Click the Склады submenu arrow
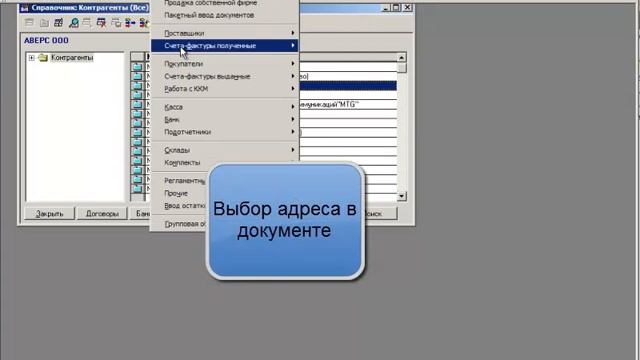The width and height of the screenshot is (640, 360). pyautogui.click(x=293, y=150)
